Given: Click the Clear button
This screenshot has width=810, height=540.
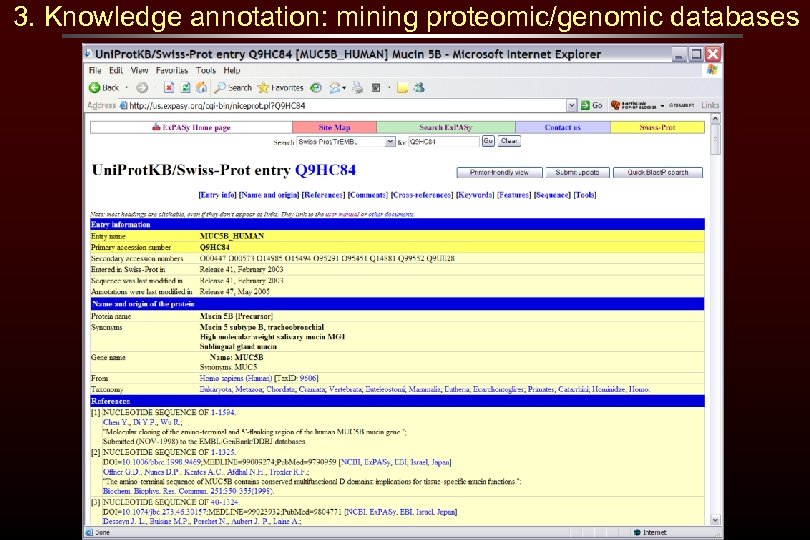Looking at the screenshot, I should [509, 141].
